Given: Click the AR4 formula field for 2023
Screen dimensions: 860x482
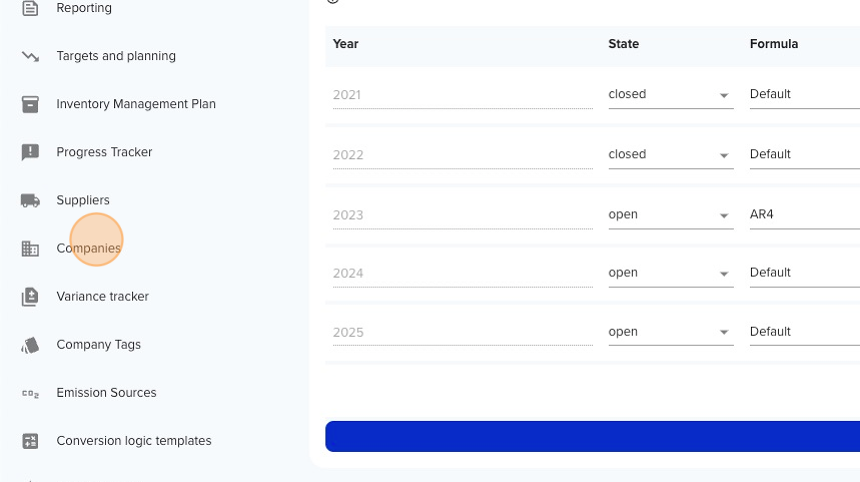Looking at the screenshot, I should 805,216.
